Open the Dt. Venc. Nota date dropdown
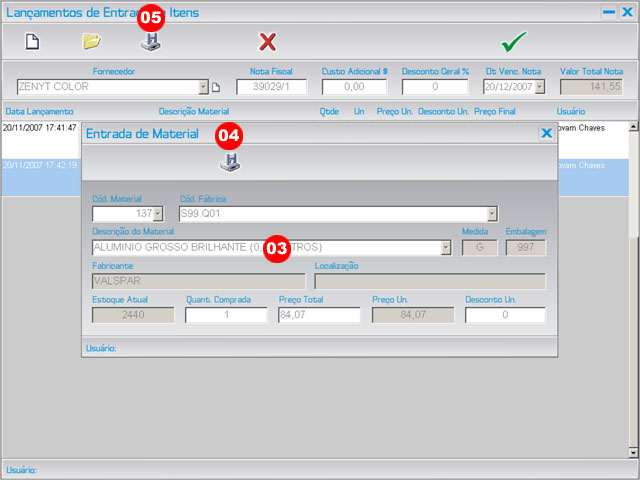Image resolution: width=640 pixels, height=480 pixels. coord(540,87)
